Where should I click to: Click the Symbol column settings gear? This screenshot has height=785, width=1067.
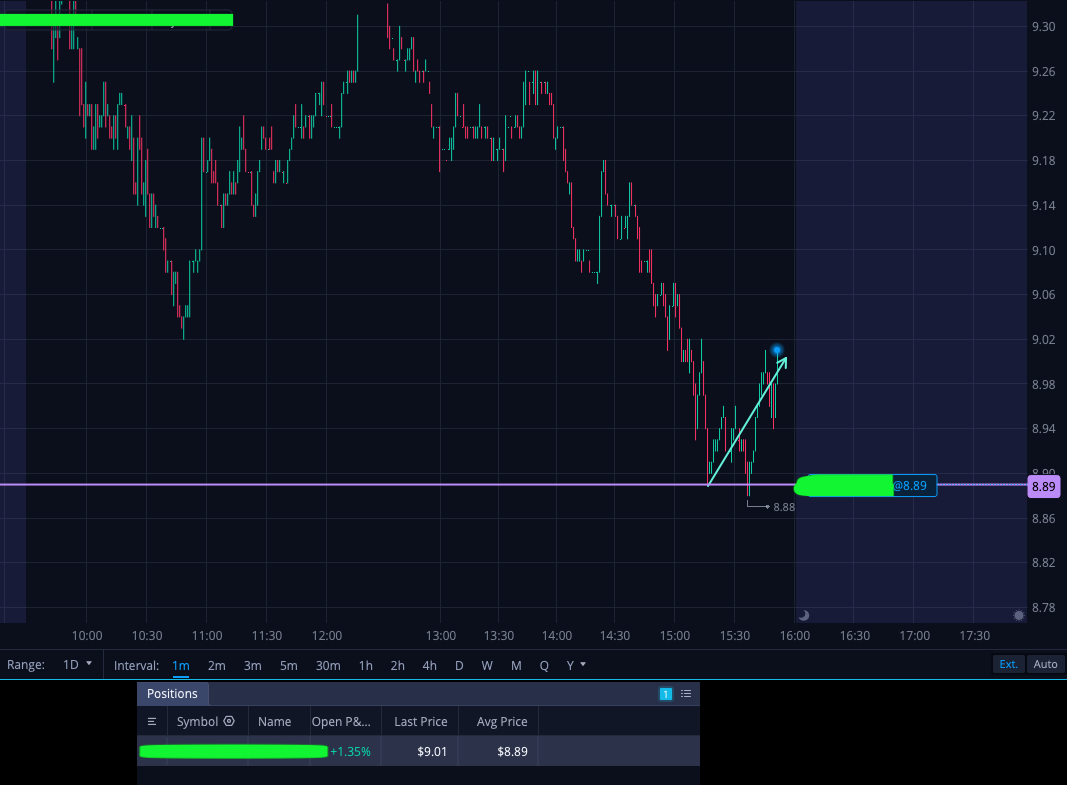tap(229, 721)
